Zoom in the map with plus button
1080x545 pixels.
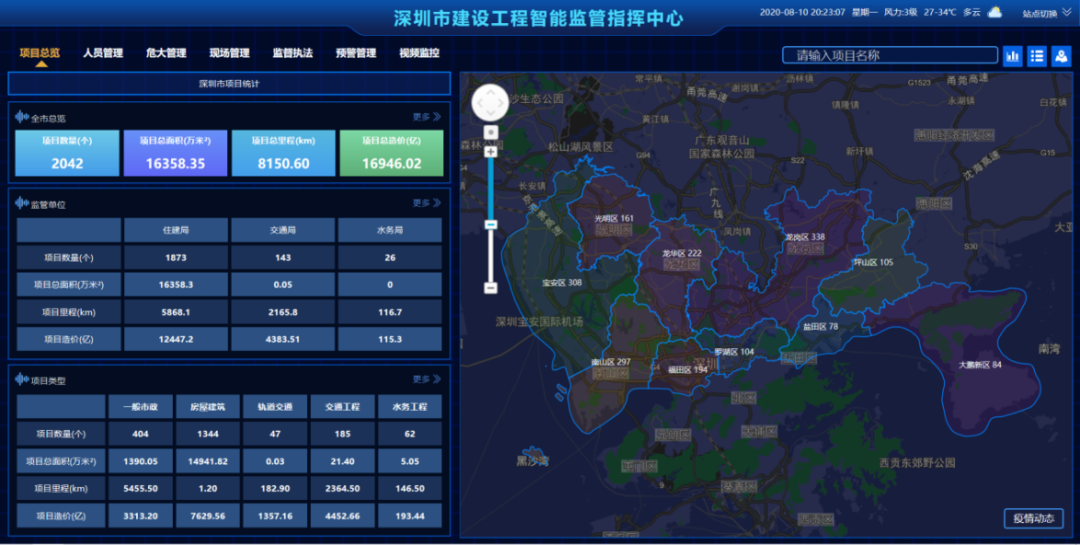(490, 152)
